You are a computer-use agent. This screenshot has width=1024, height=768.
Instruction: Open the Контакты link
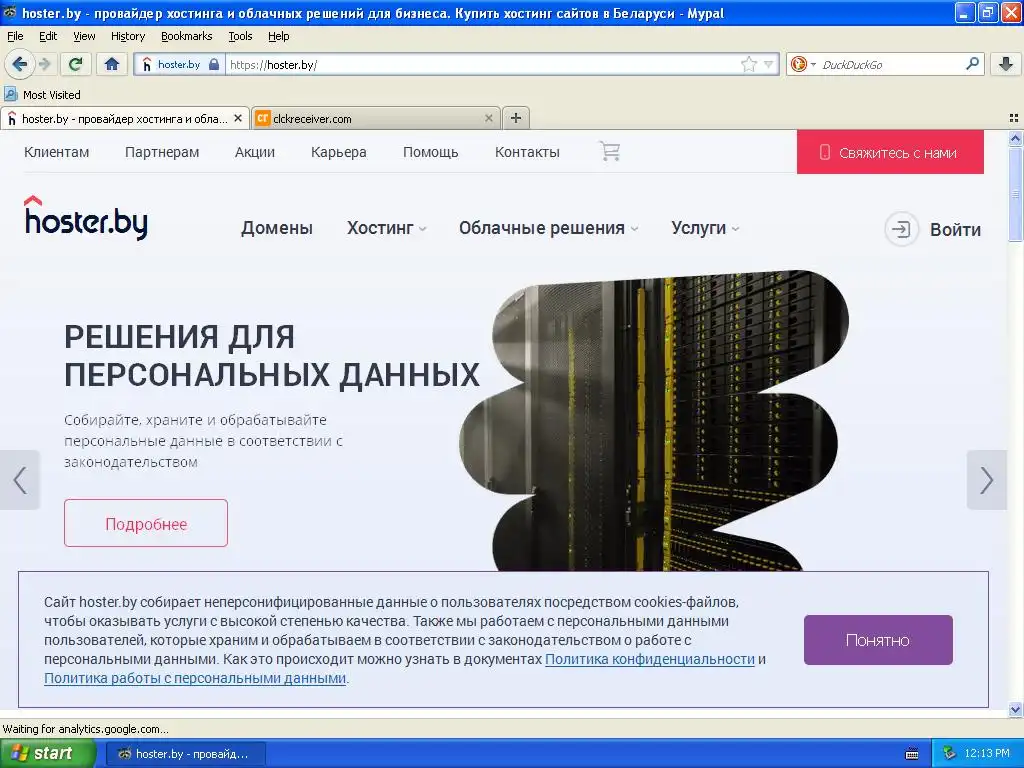click(527, 152)
